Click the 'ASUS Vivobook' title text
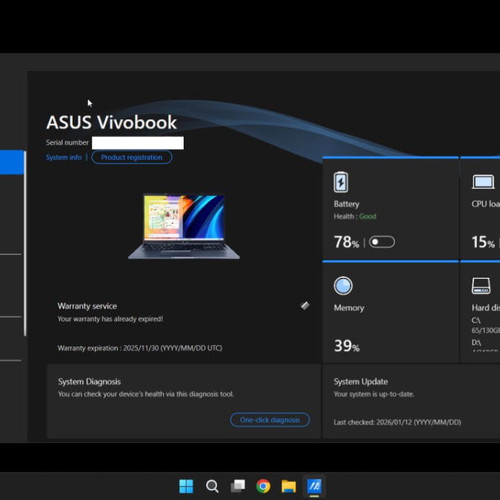 [x=111, y=122]
